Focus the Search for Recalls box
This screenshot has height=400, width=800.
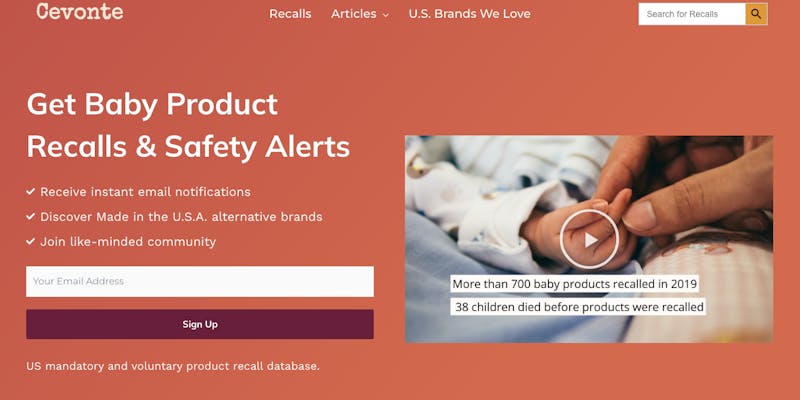(x=692, y=14)
